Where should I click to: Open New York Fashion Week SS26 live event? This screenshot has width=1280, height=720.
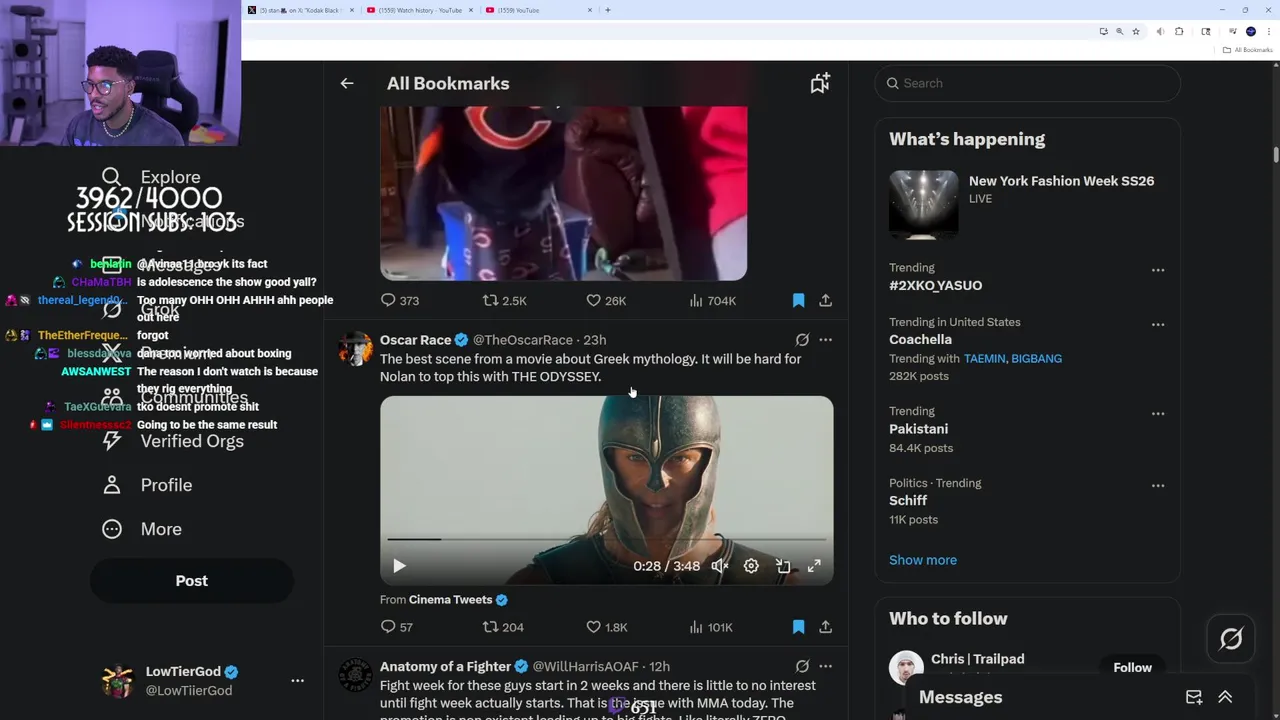[x=1027, y=204]
